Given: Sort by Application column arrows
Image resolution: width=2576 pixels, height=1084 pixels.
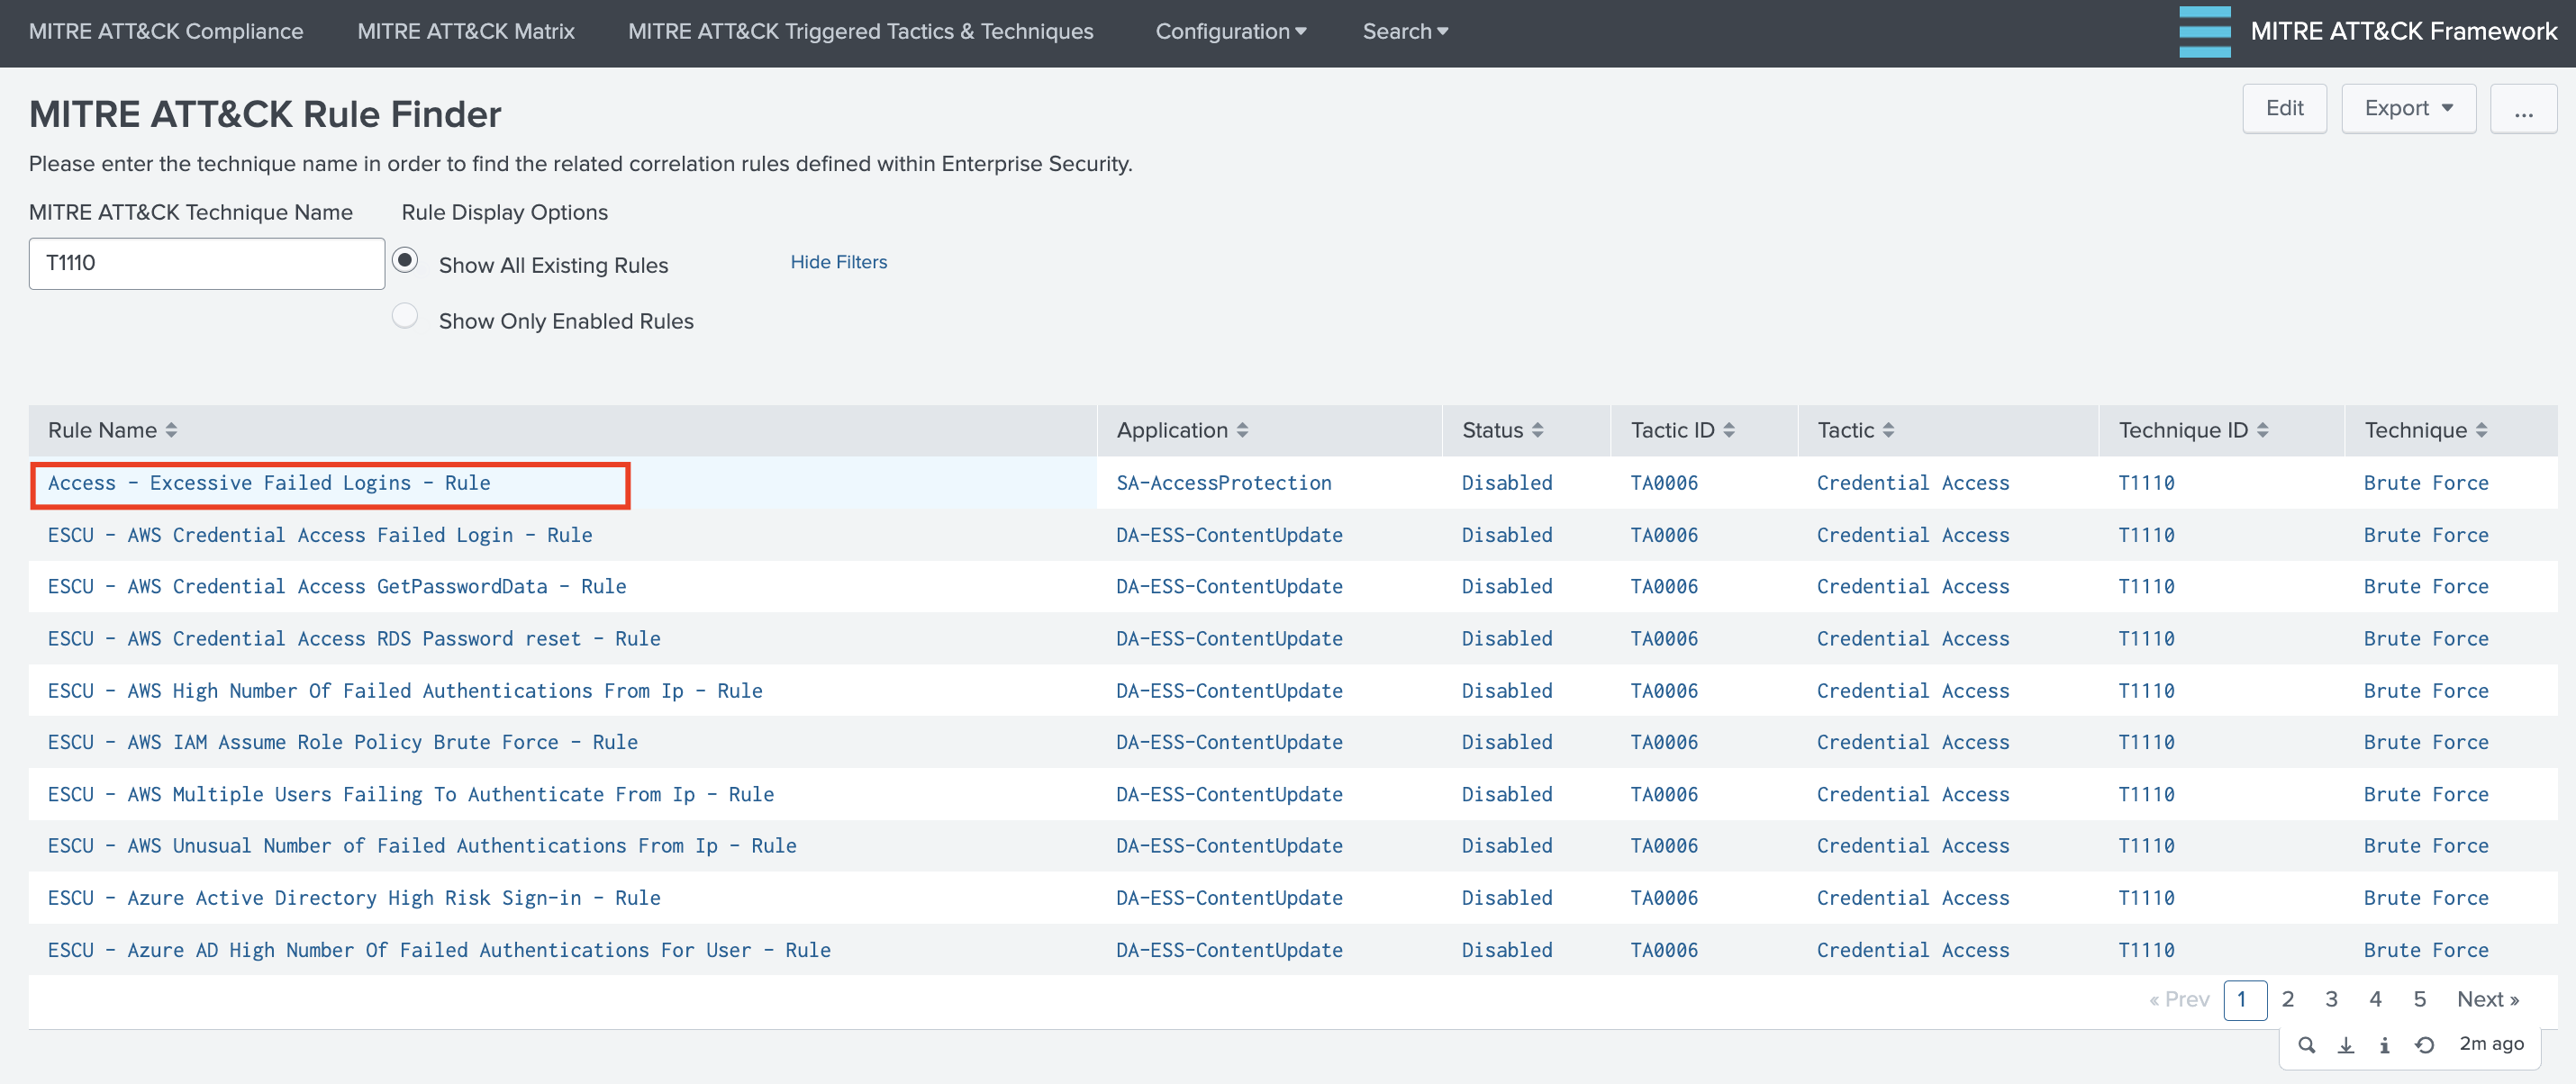Looking at the screenshot, I should pyautogui.click(x=1243, y=430).
